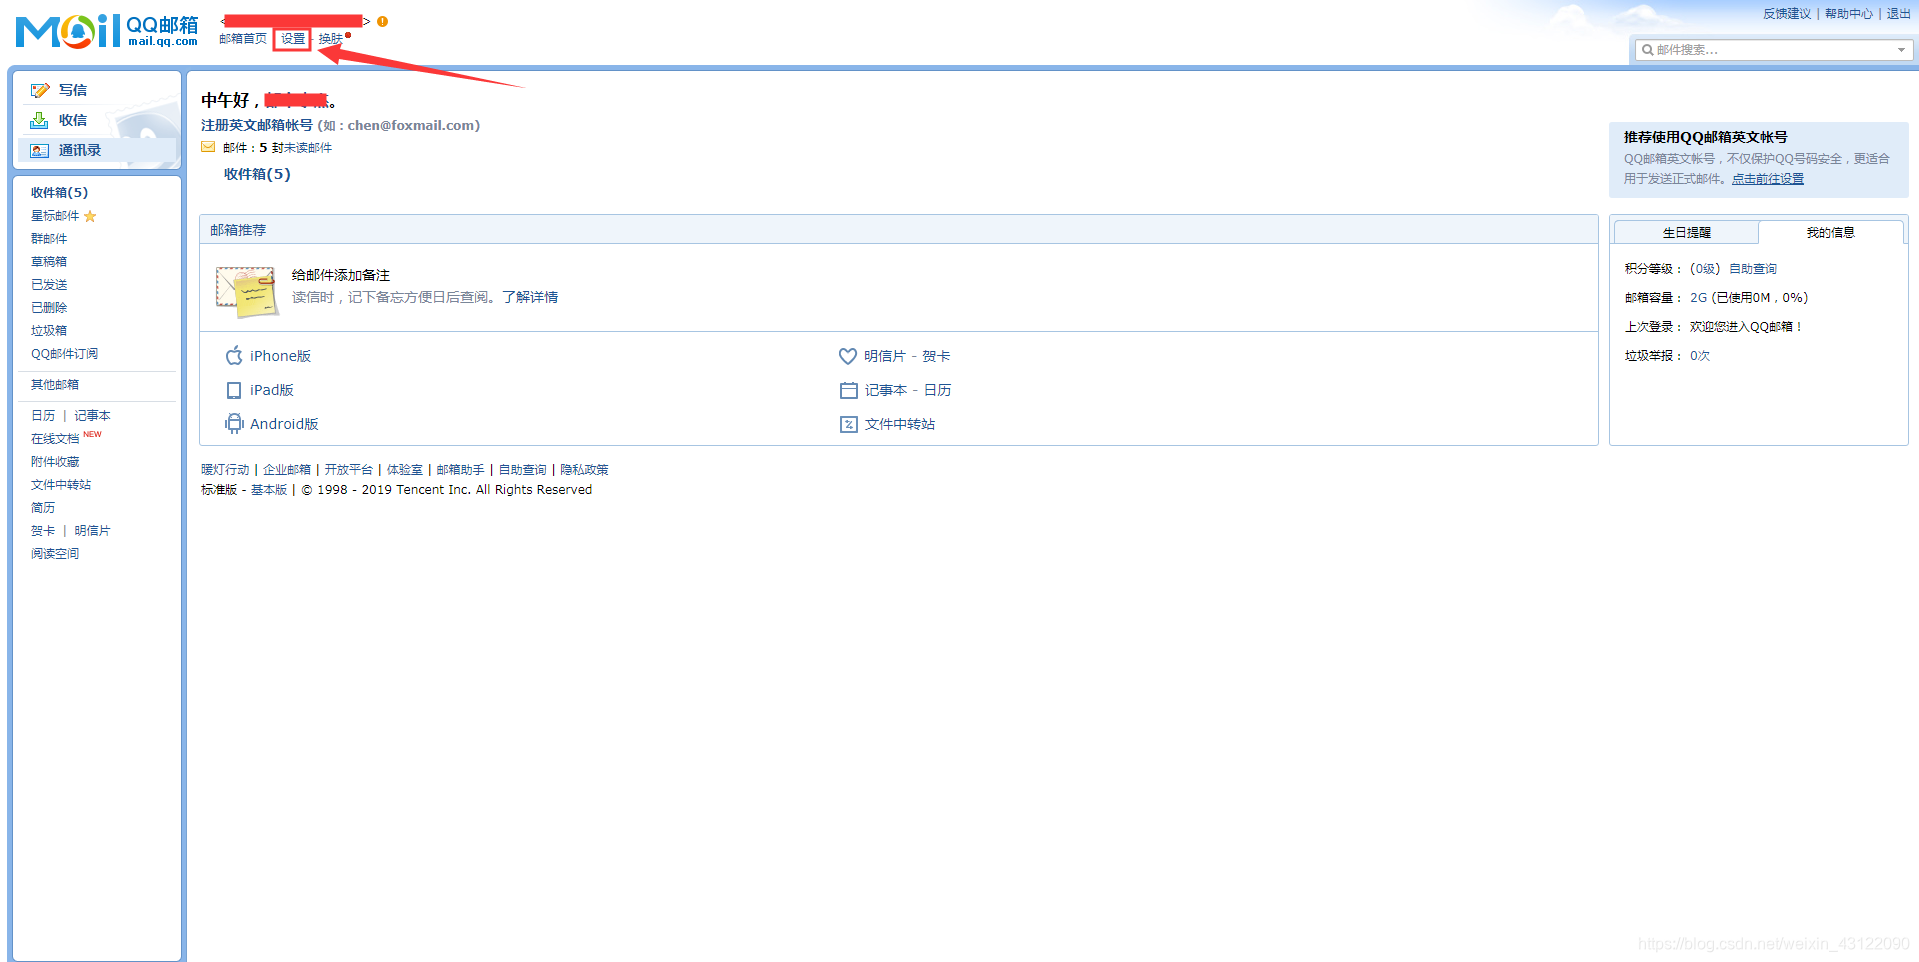This screenshot has width=1919, height=962.
Task: Open 已发送 folder
Action: tap(49, 285)
